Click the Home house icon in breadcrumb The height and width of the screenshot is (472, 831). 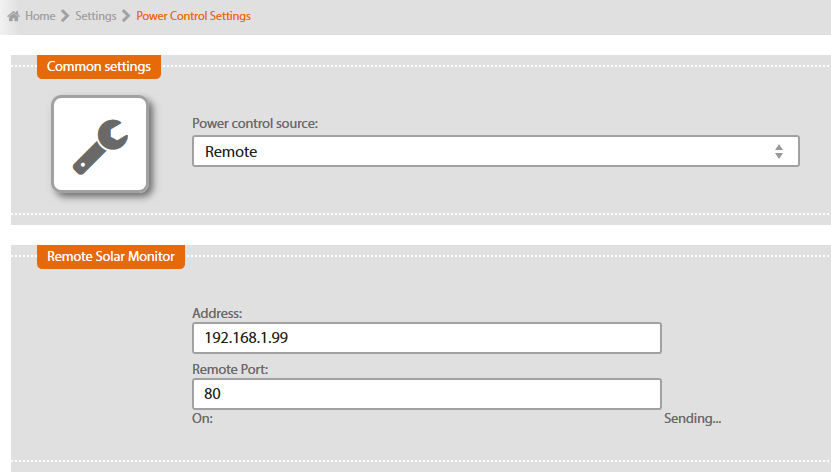point(14,16)
